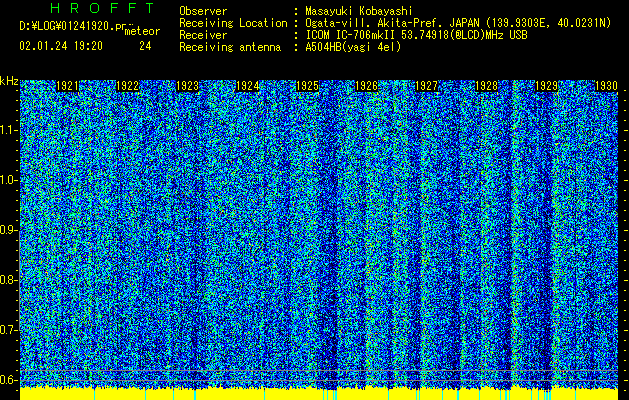Click the 1930 time marker
The image size is (629, 400).
tap(606, 86)
